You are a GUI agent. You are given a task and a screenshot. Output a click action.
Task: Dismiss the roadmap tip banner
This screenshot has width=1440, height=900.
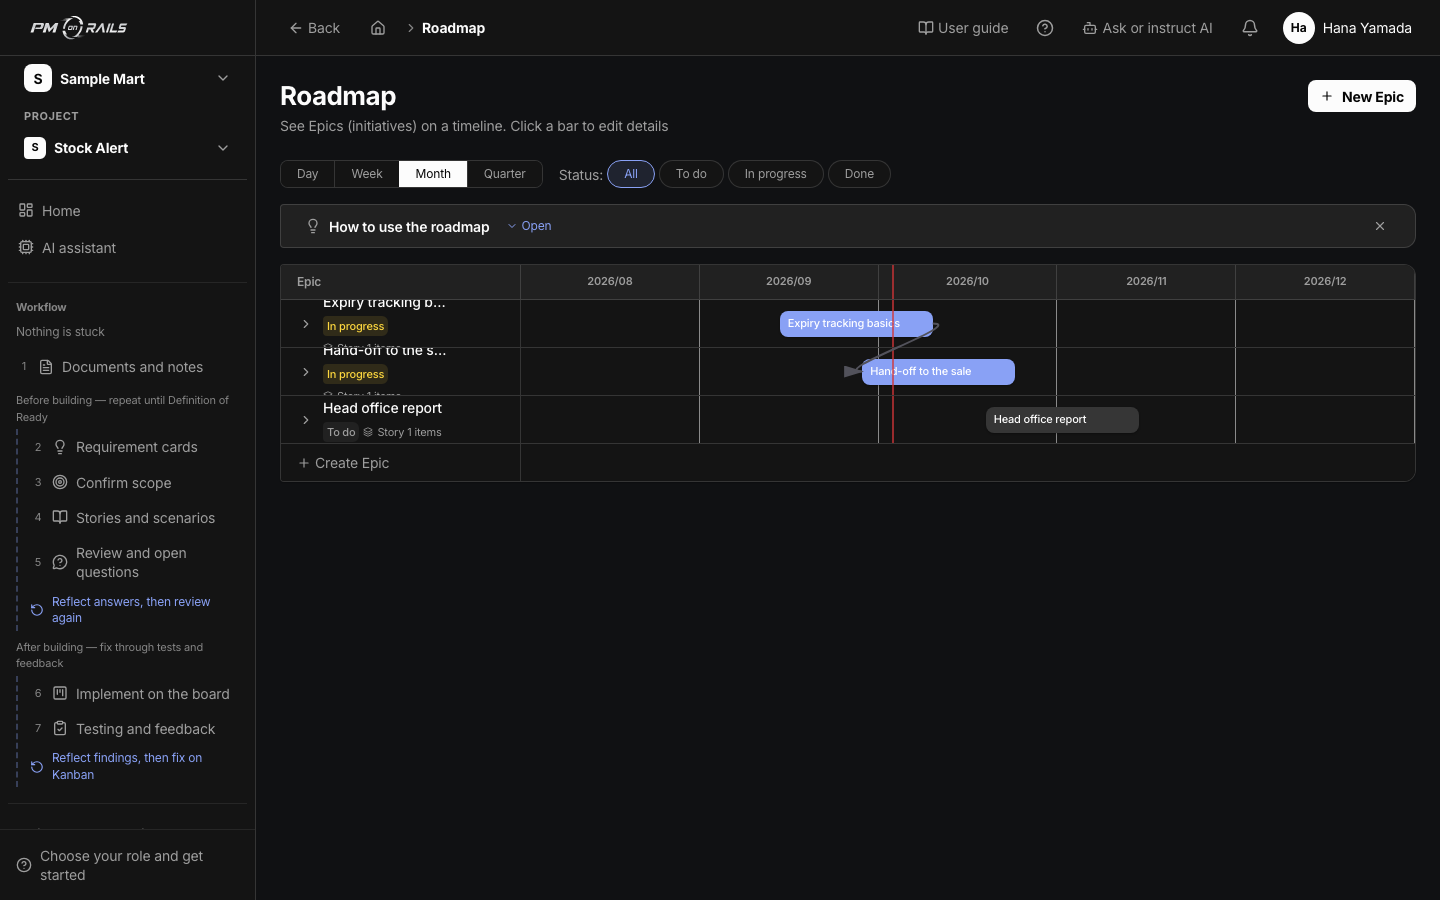pos(1380,226)
